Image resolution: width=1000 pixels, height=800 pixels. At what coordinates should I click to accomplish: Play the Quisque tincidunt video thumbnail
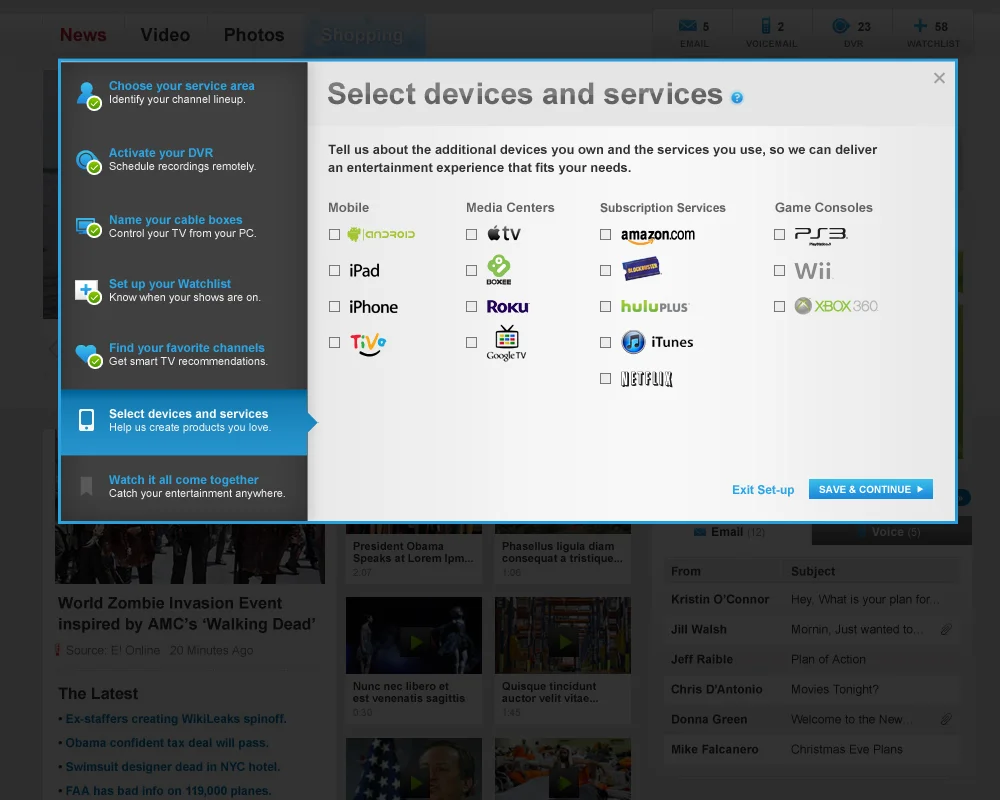tap(562, 635)
